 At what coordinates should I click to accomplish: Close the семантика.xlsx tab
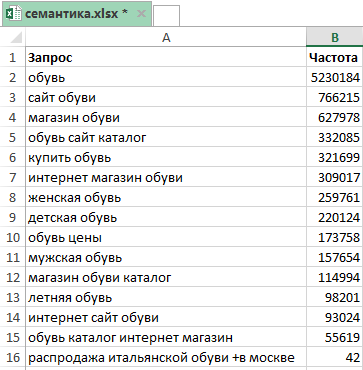tap(141, 14)
